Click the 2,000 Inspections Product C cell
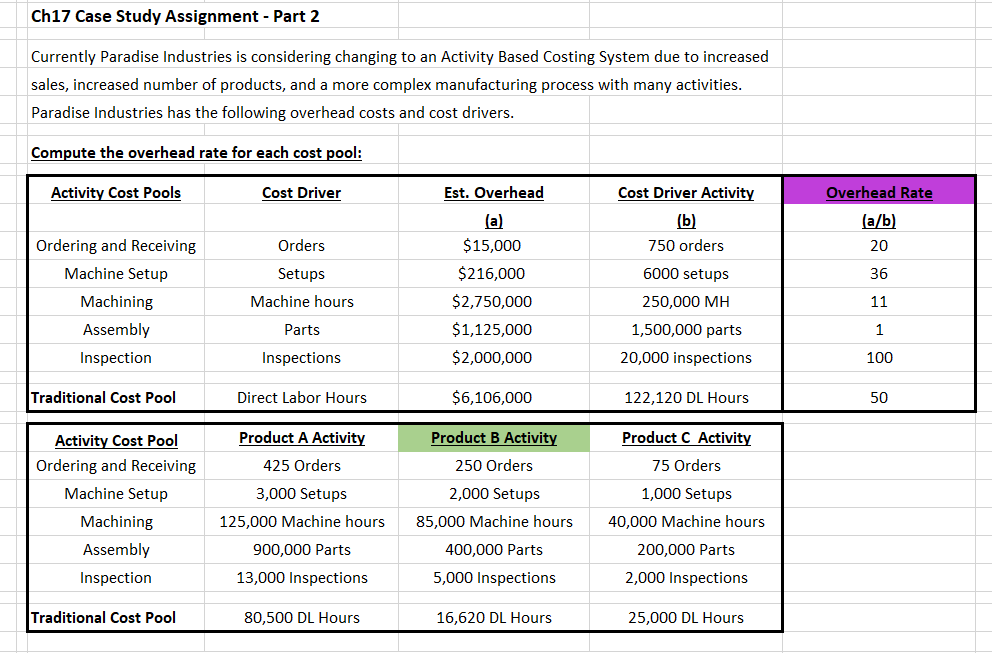This screenshot has height=653, width=992. point(686,577)
